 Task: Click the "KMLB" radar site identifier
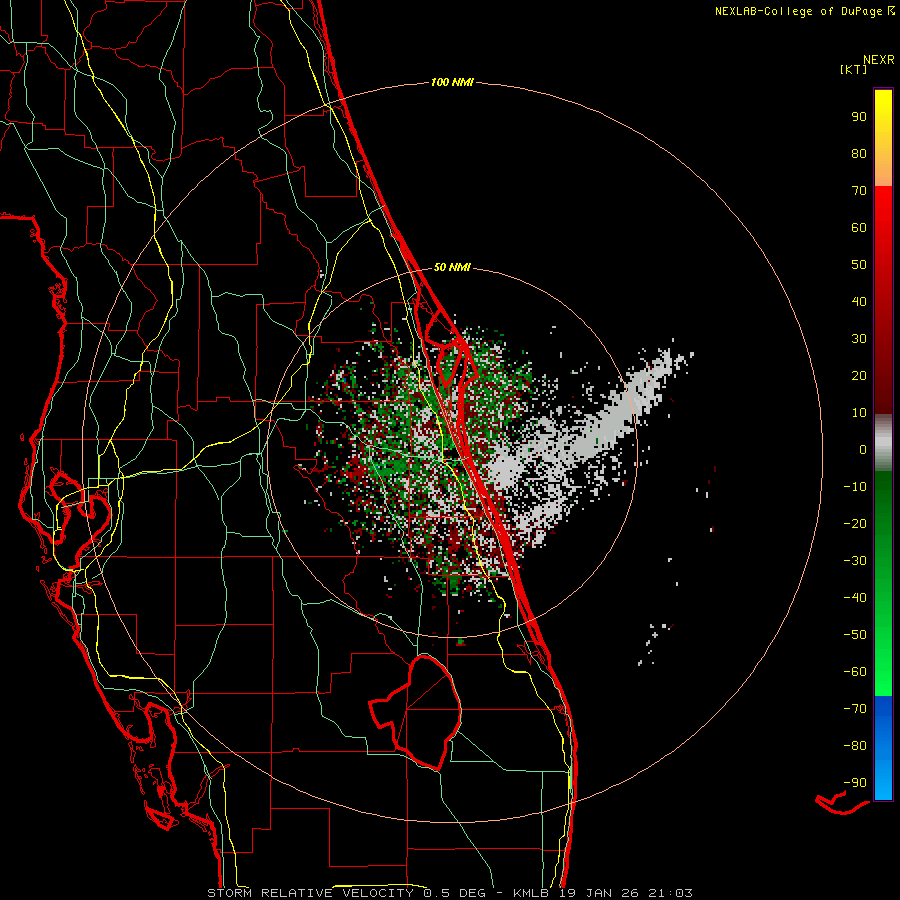coord(531,893)
